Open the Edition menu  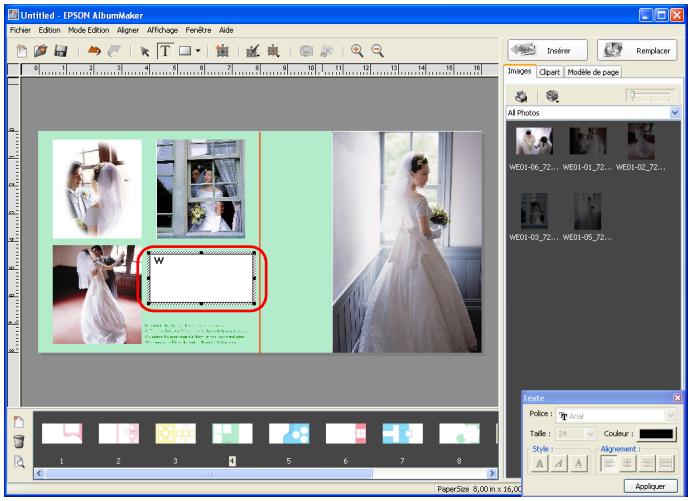click(49, 30)
